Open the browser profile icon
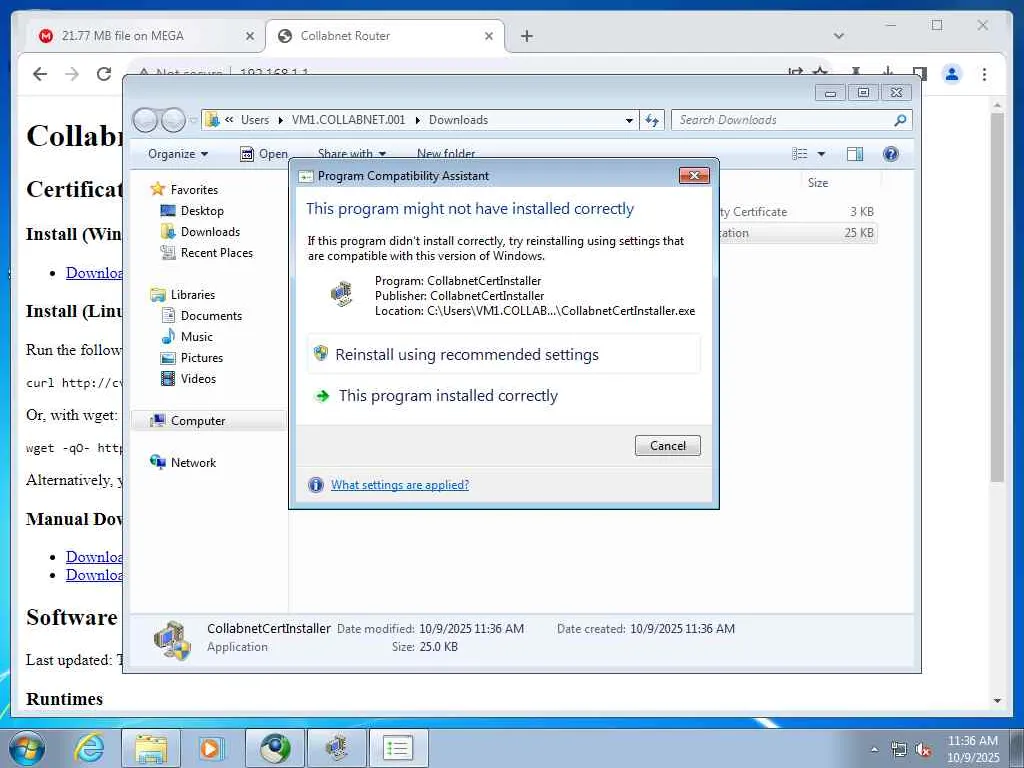This screenshot has height=768, width=1024. point(952,74)
